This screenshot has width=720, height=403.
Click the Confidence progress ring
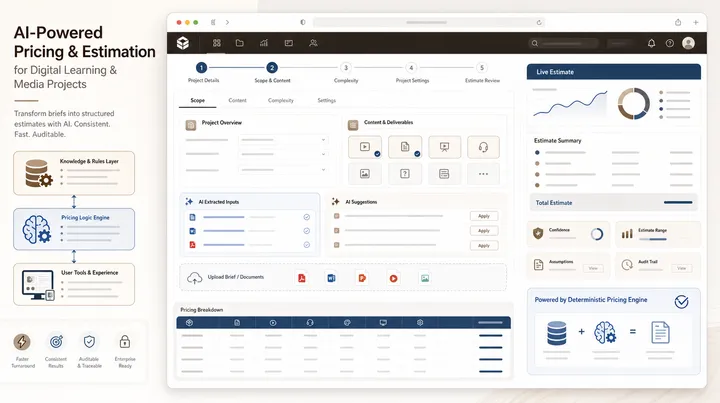point(596,234)
